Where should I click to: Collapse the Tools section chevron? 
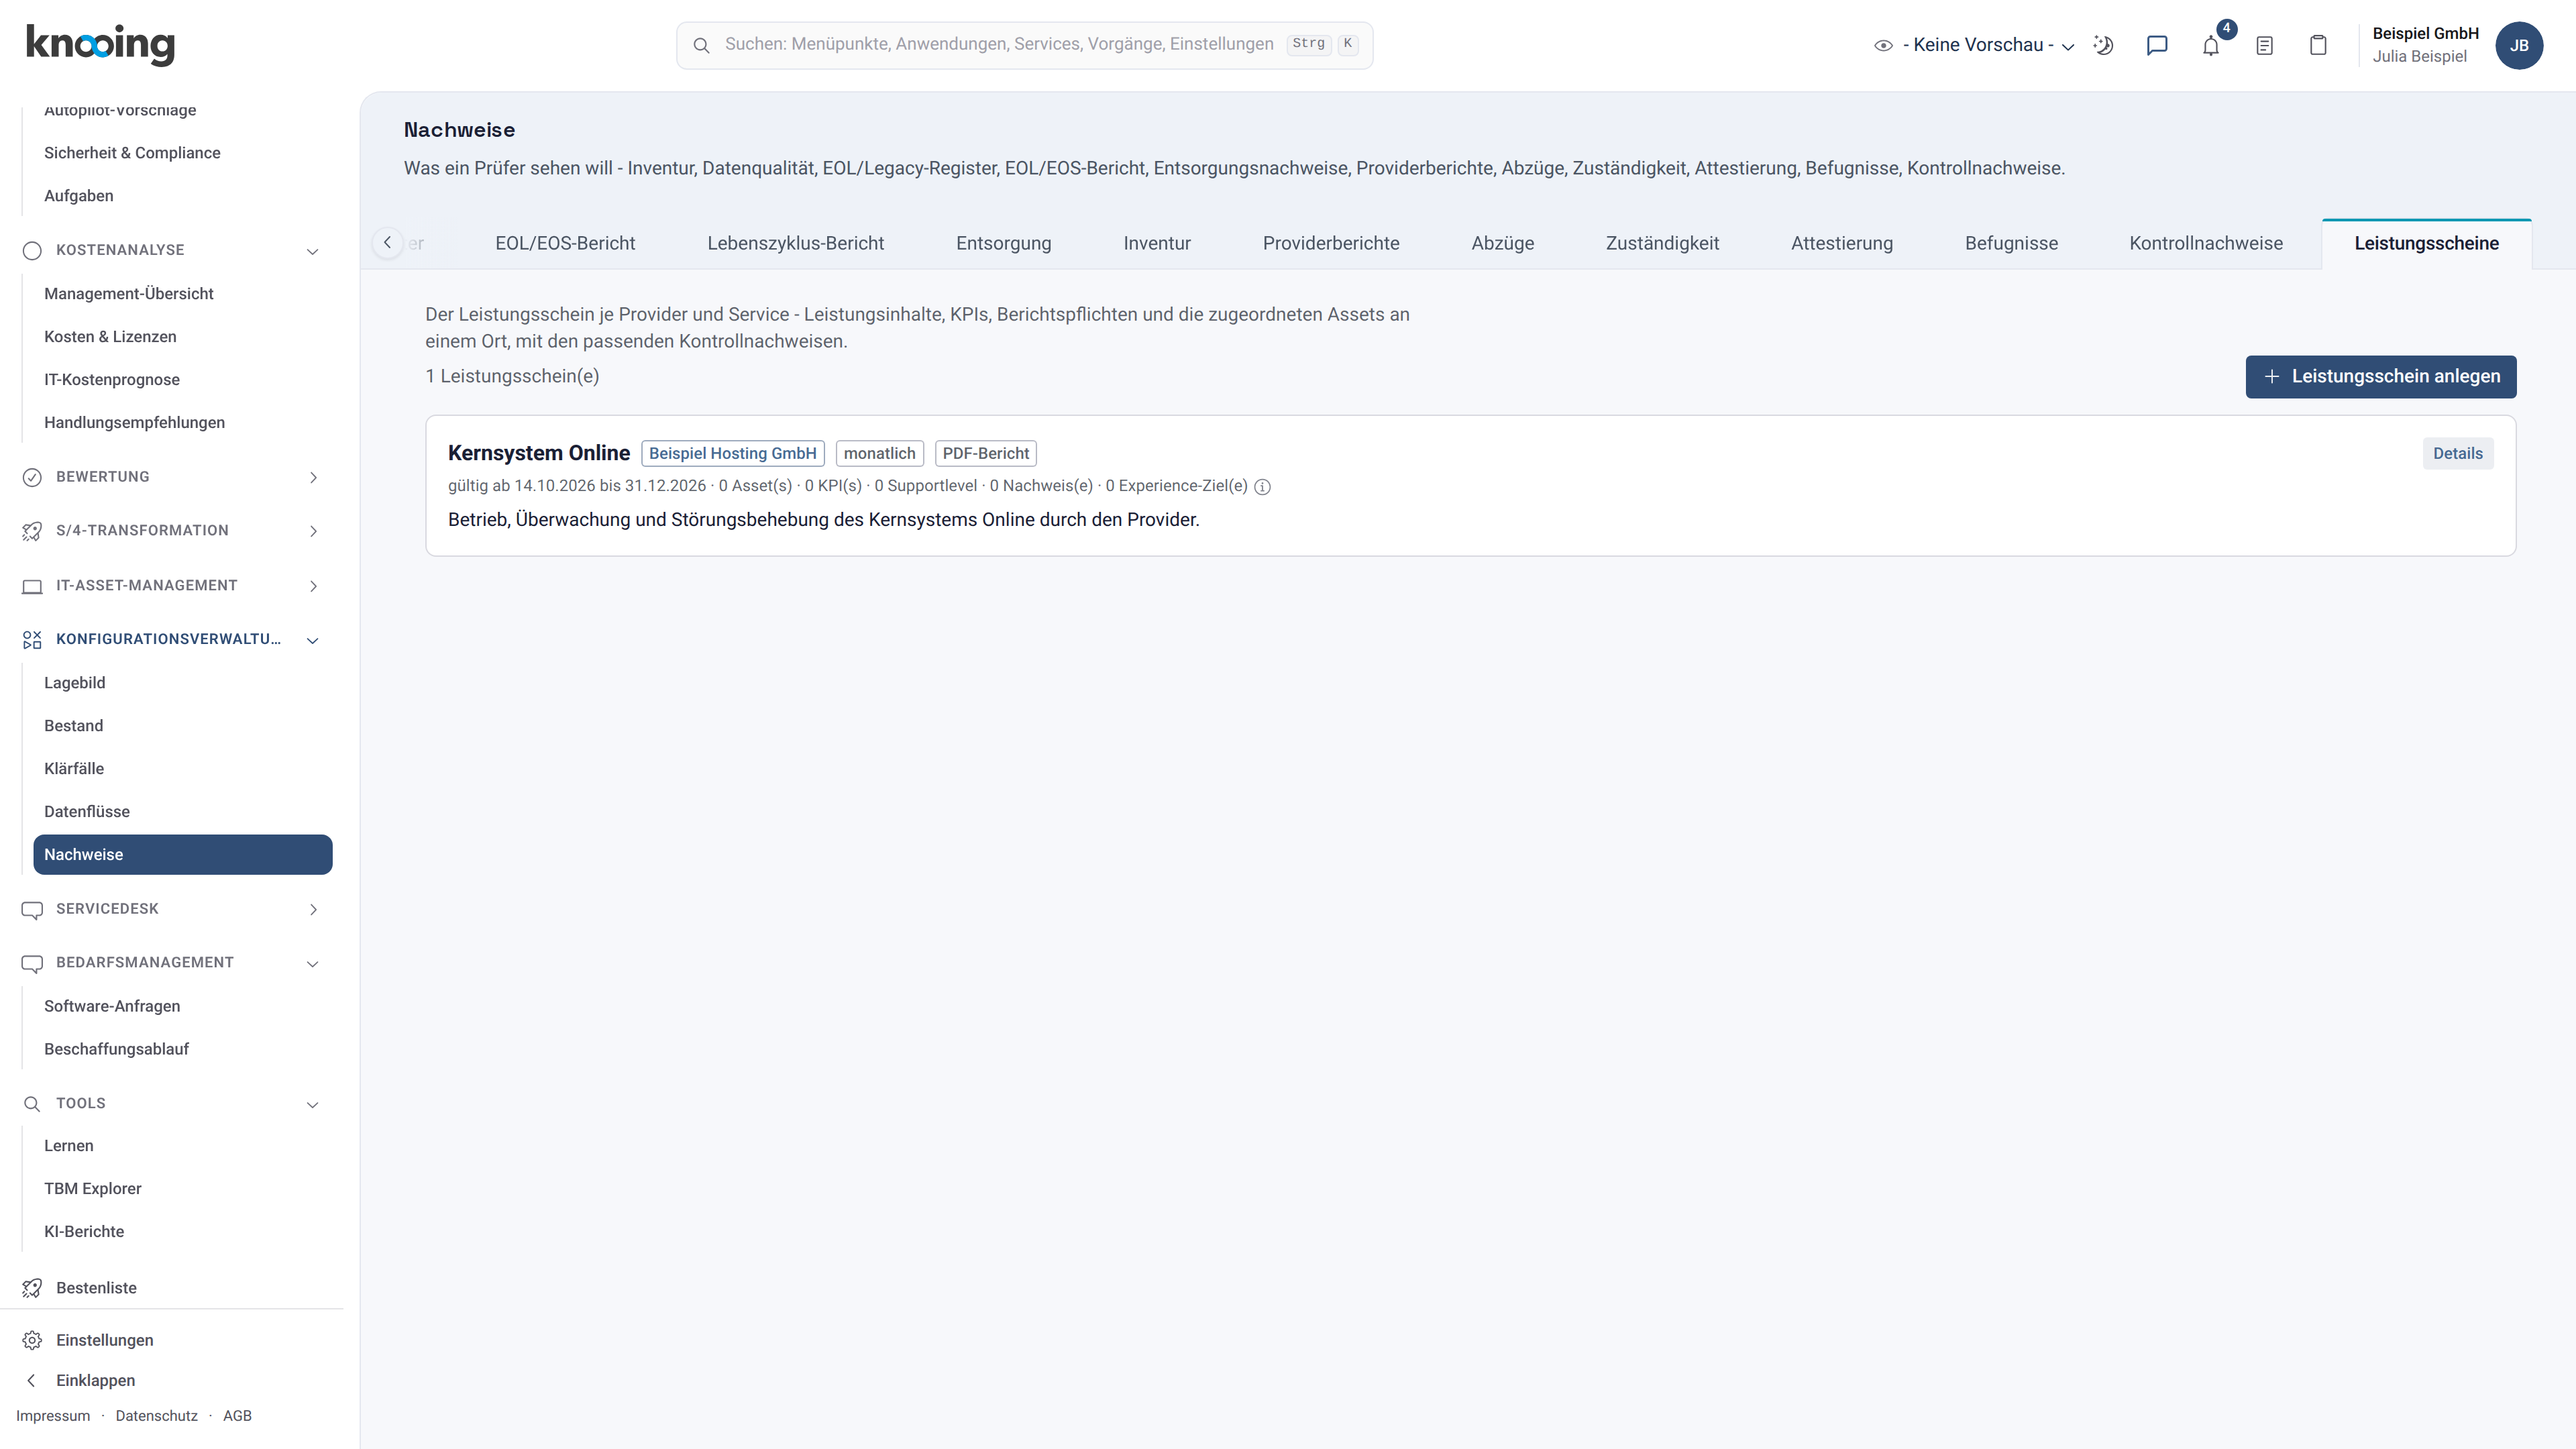(312, 1105)
